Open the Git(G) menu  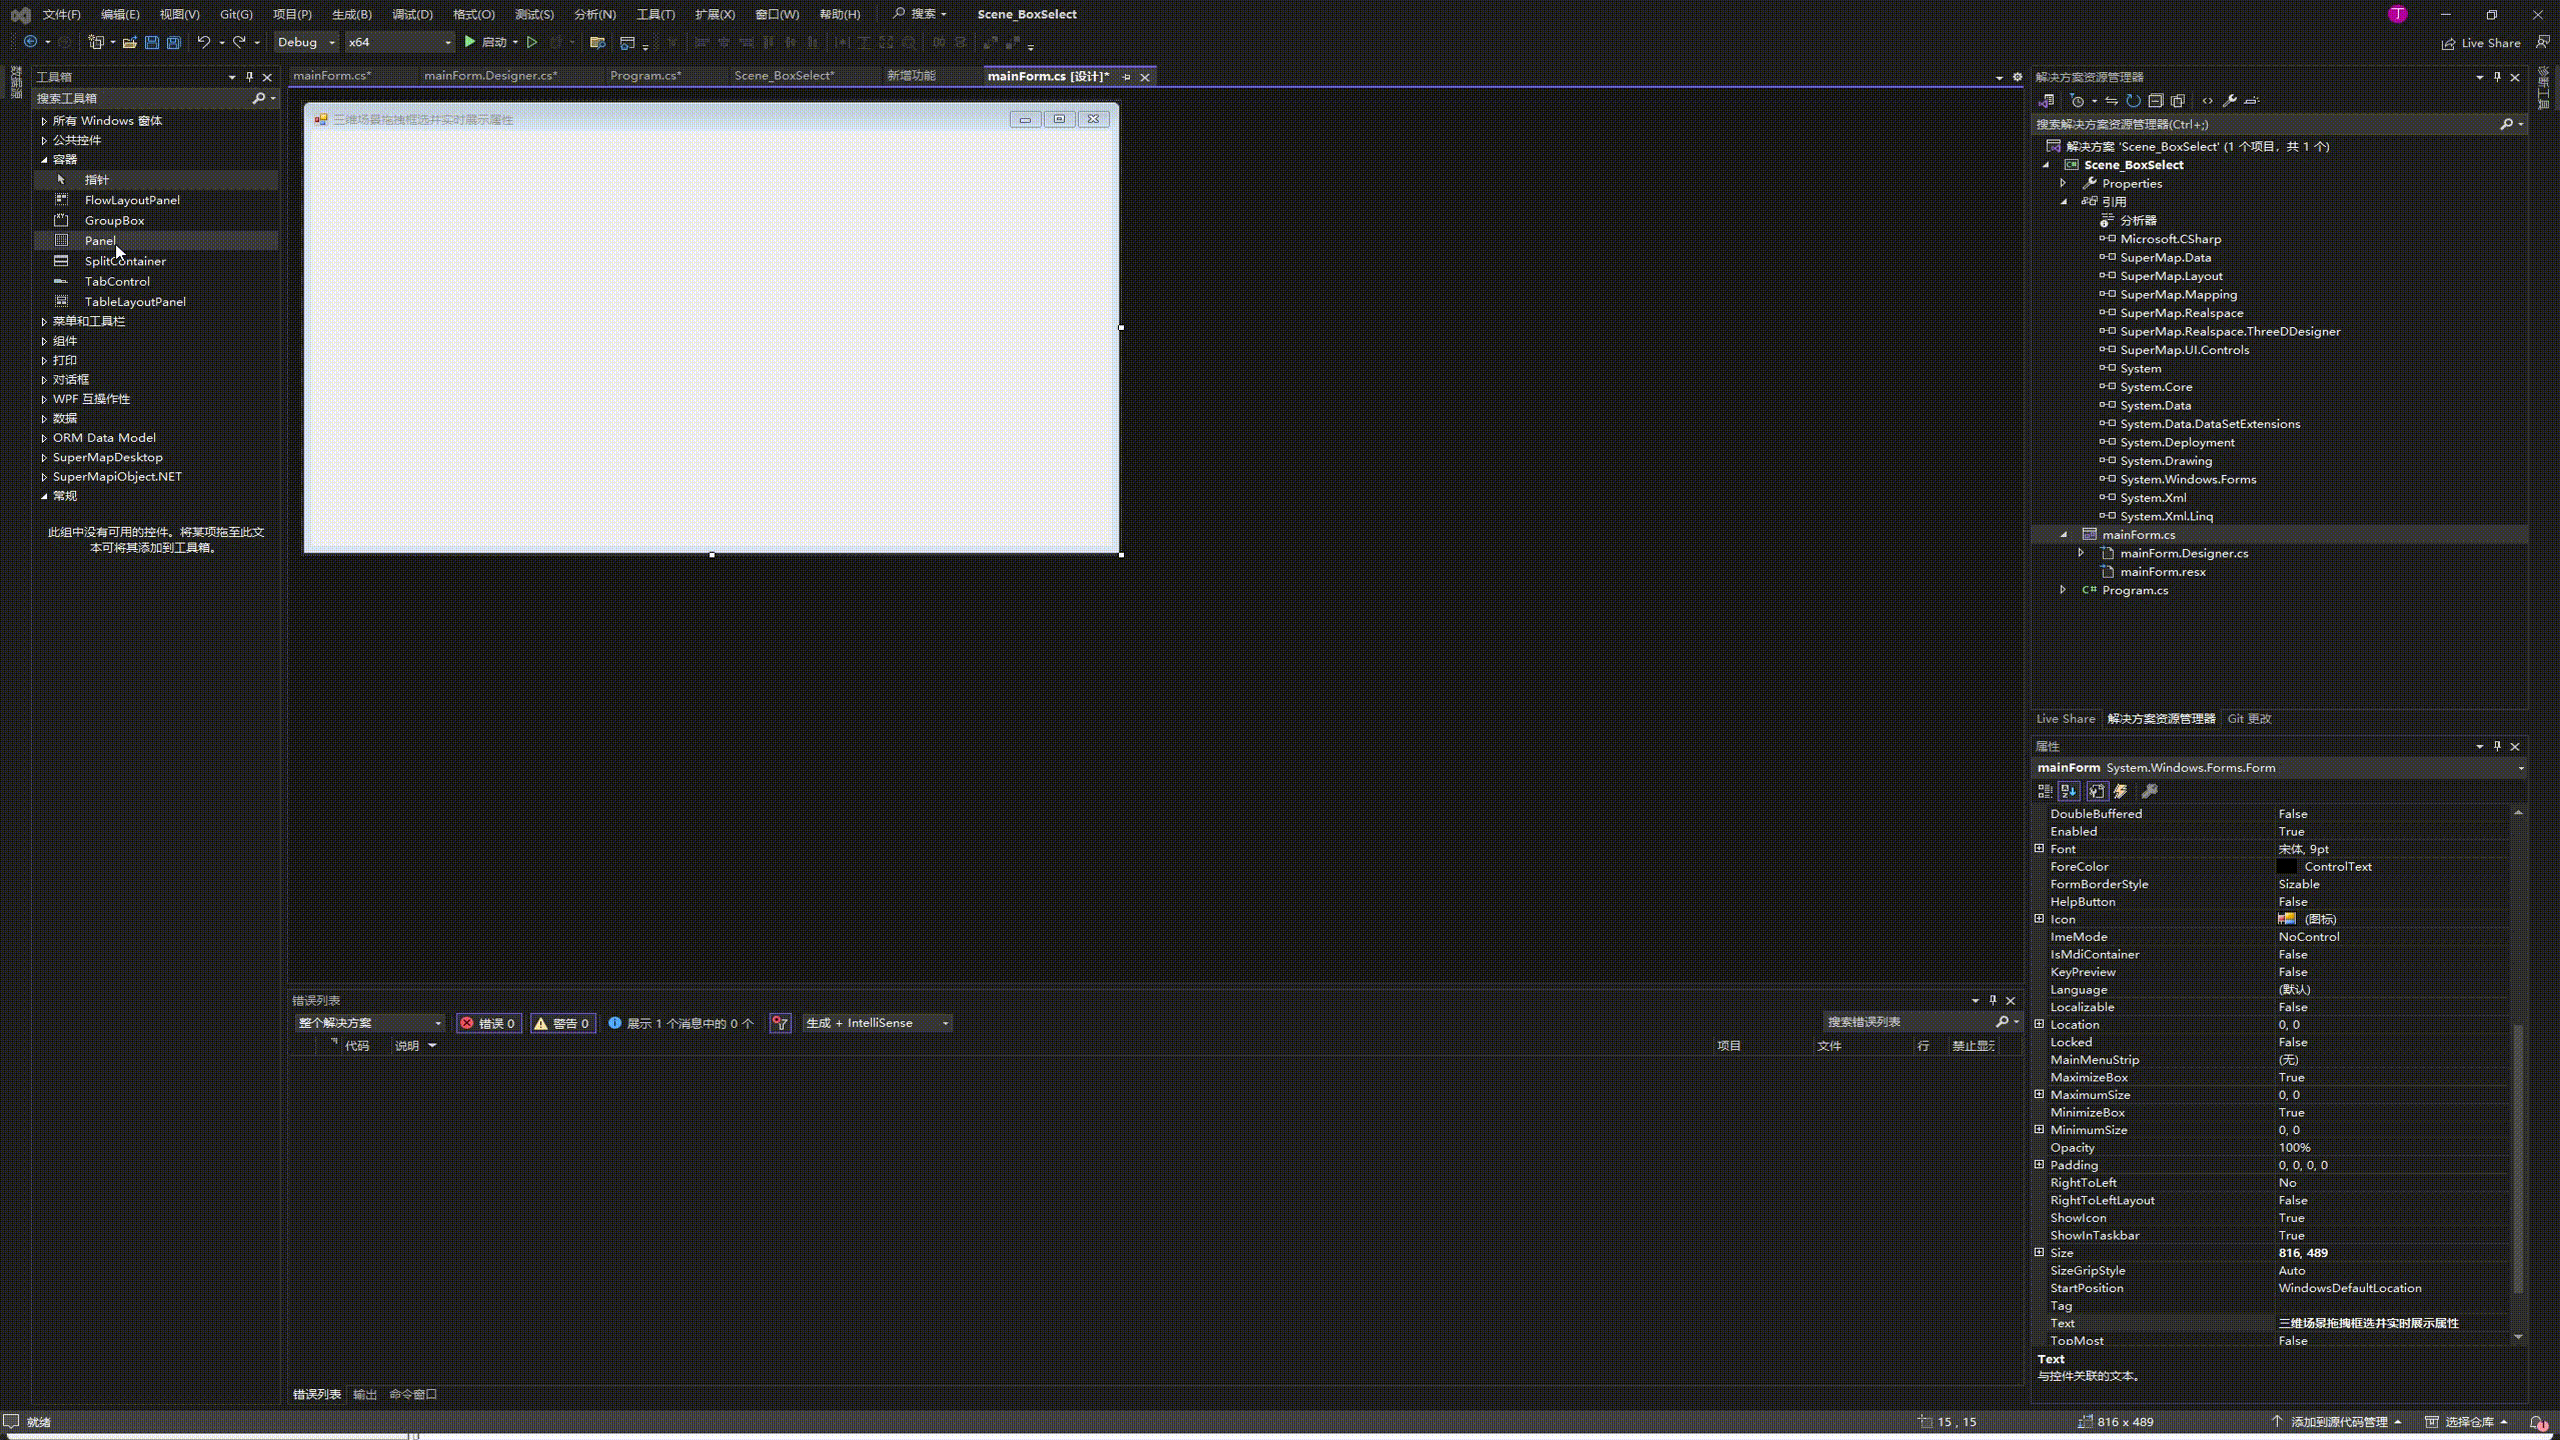236,14
